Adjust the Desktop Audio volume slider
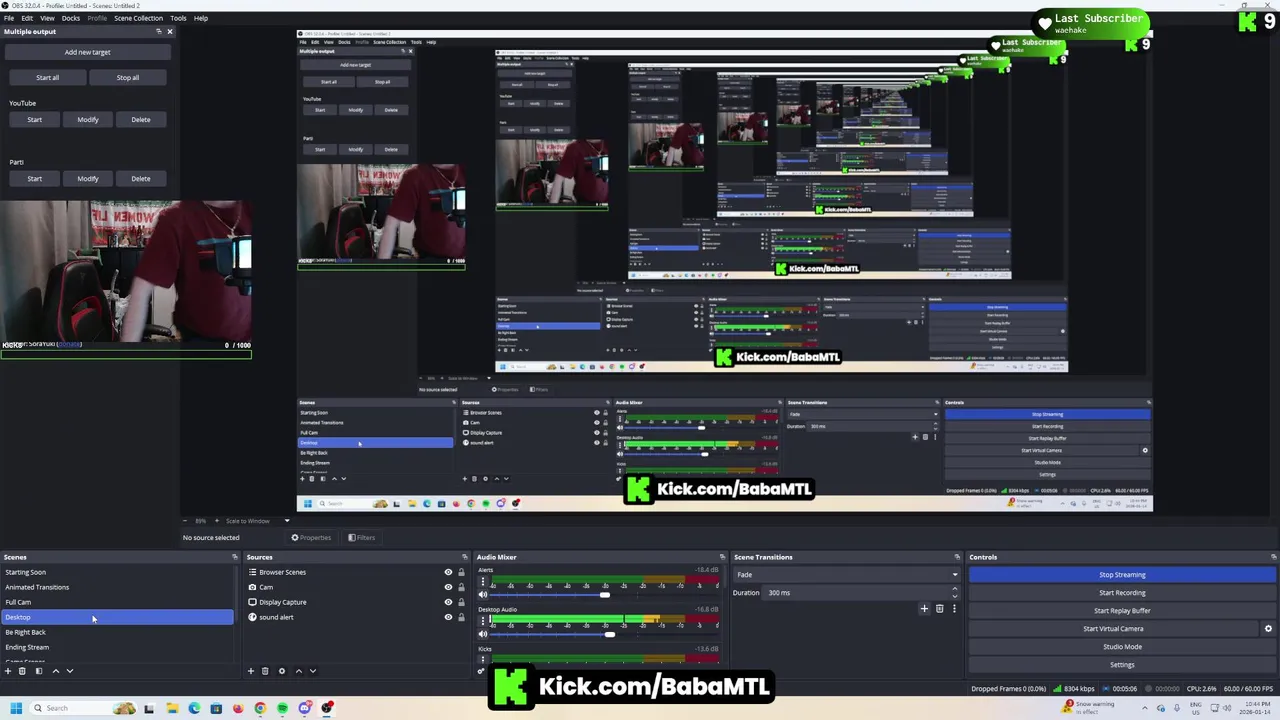1280x720 pixels. 609,634
